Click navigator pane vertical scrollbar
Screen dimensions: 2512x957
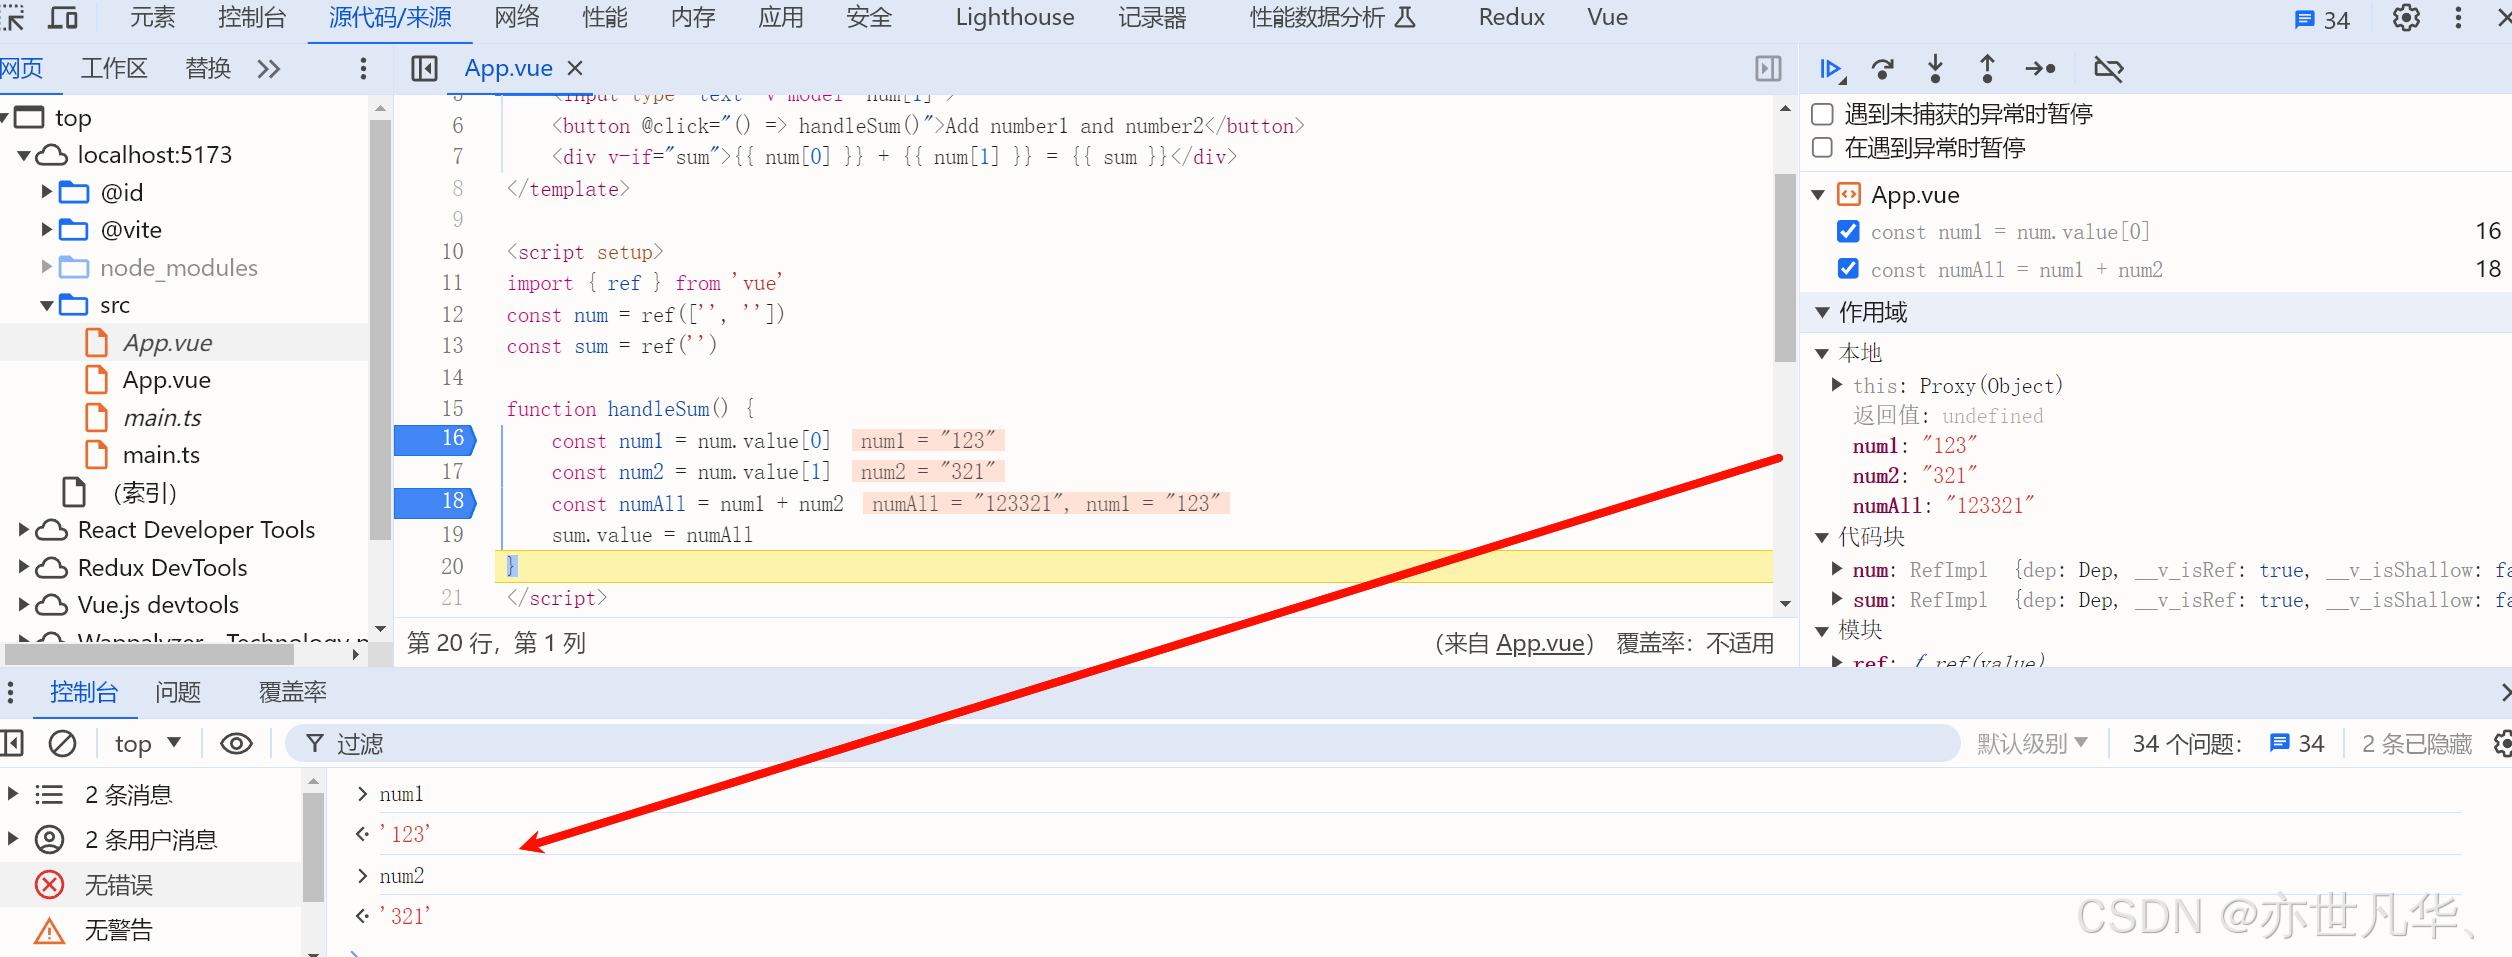coord(379,330)
